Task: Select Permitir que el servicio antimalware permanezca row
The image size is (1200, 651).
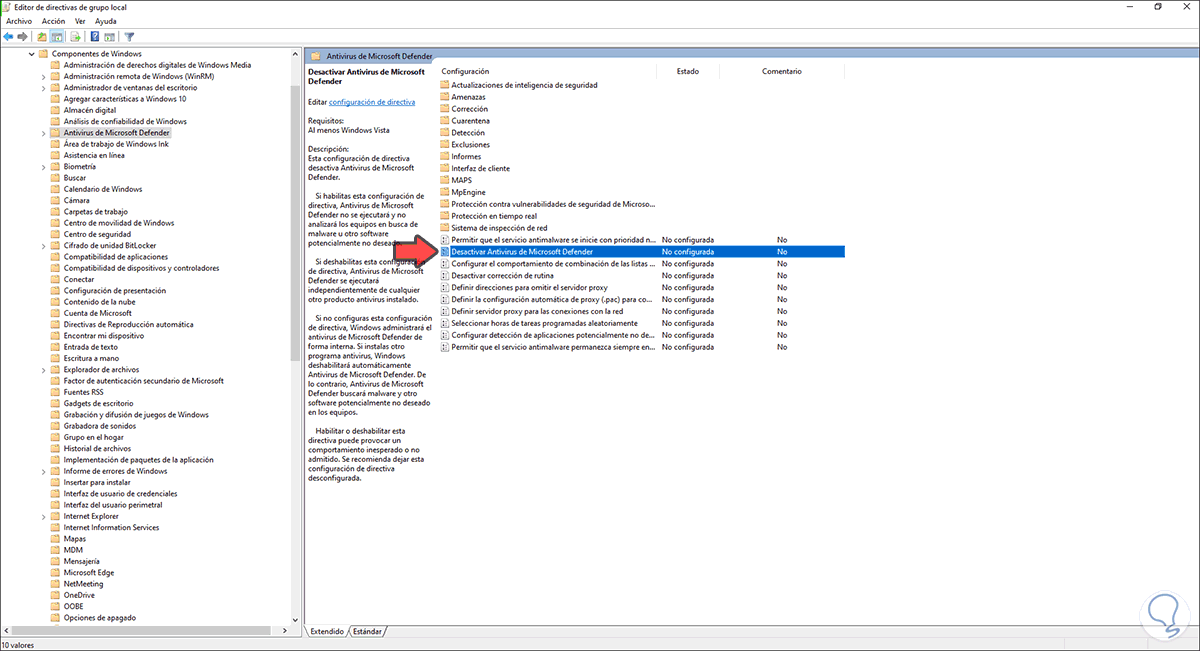Action: pos(642,348)
